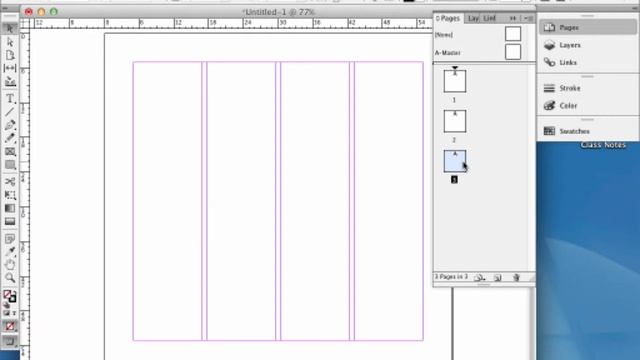
Task: Select the Eyedropper tool
Action: pos(10,251)
